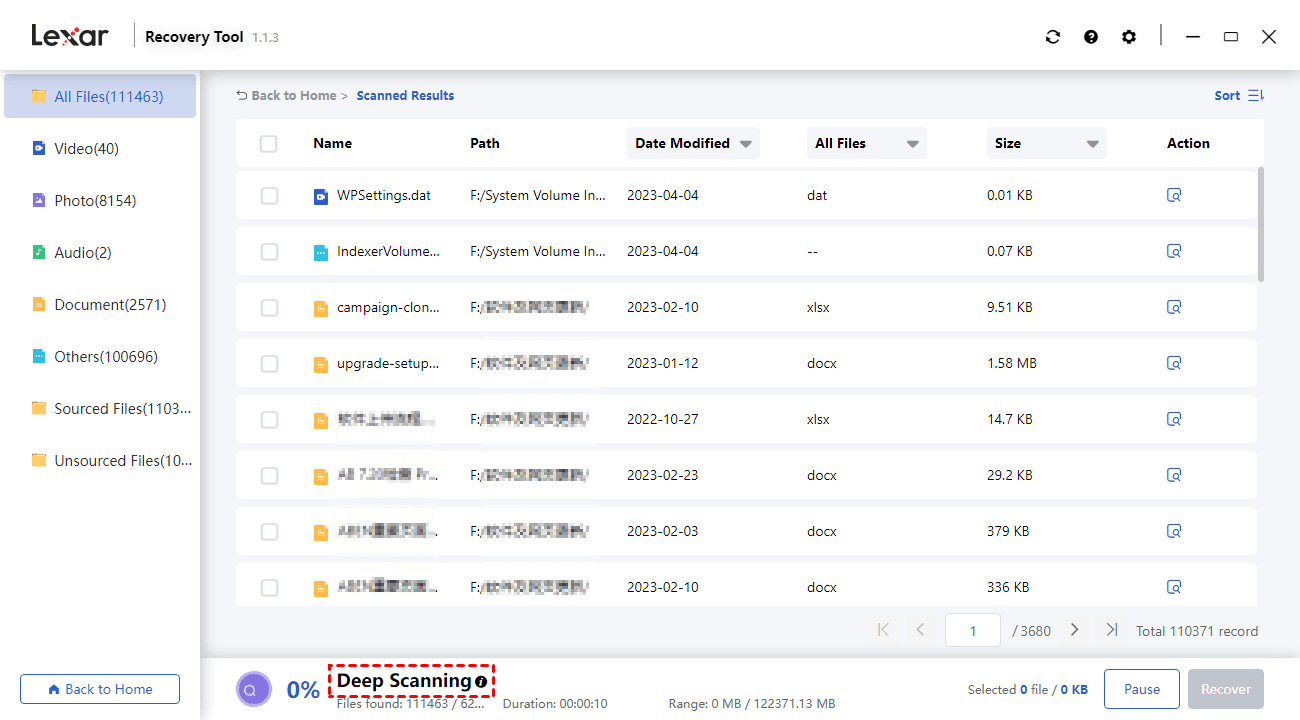Click the Back to Home breadcrumb link
The image size is (1300, 720).
(x=286, y=96)
